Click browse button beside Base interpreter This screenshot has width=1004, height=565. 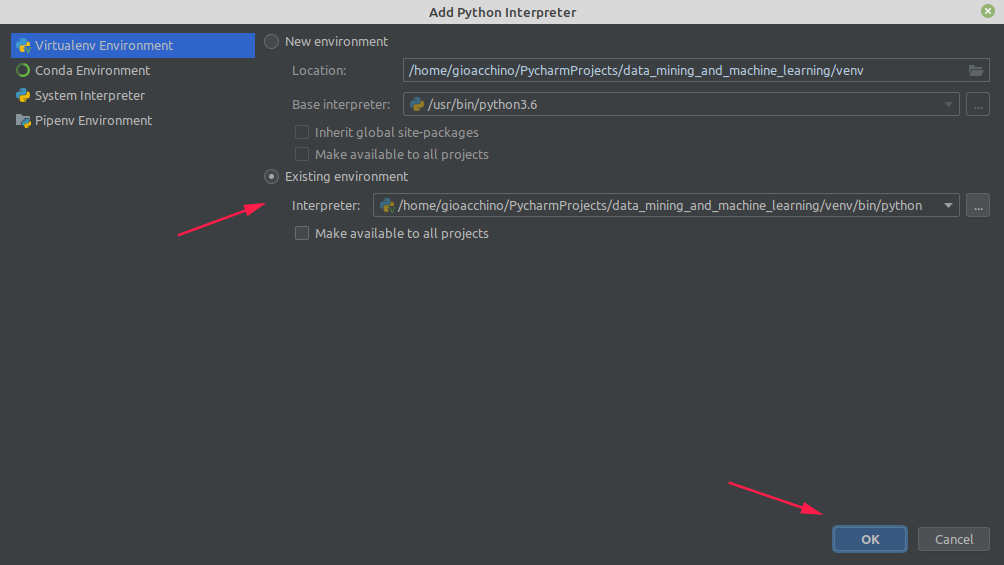tap(978, 104)
